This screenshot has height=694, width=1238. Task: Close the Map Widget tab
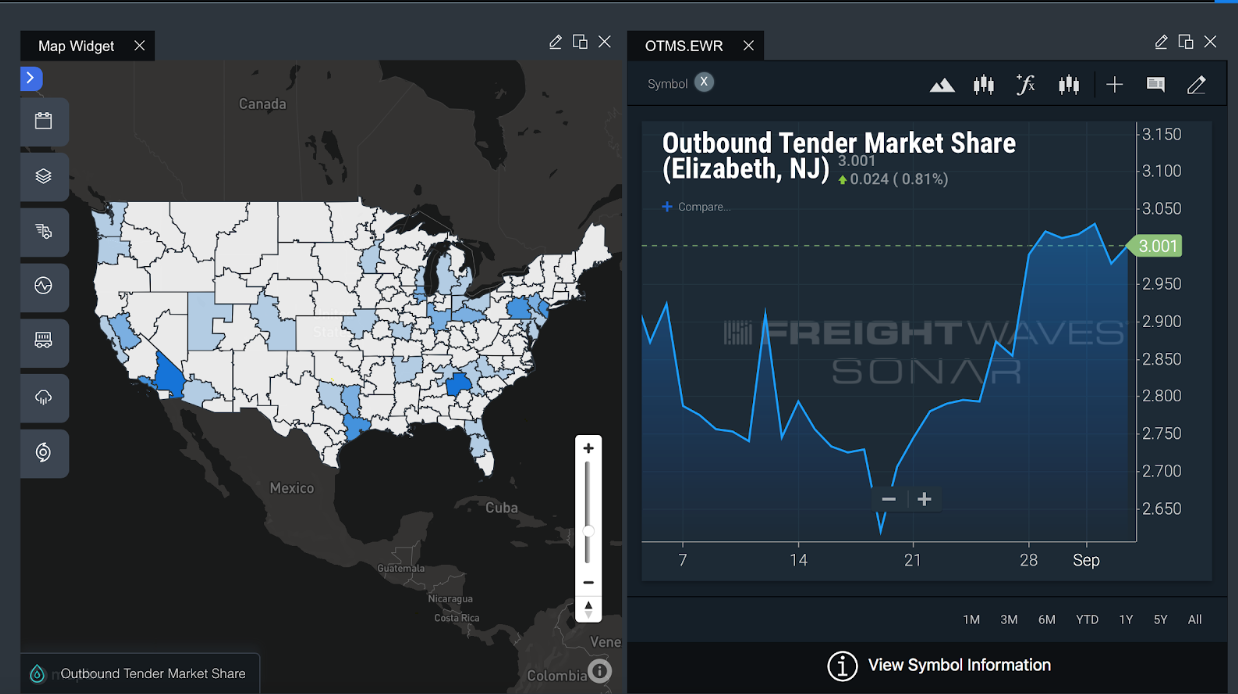(x=139, y=46)
